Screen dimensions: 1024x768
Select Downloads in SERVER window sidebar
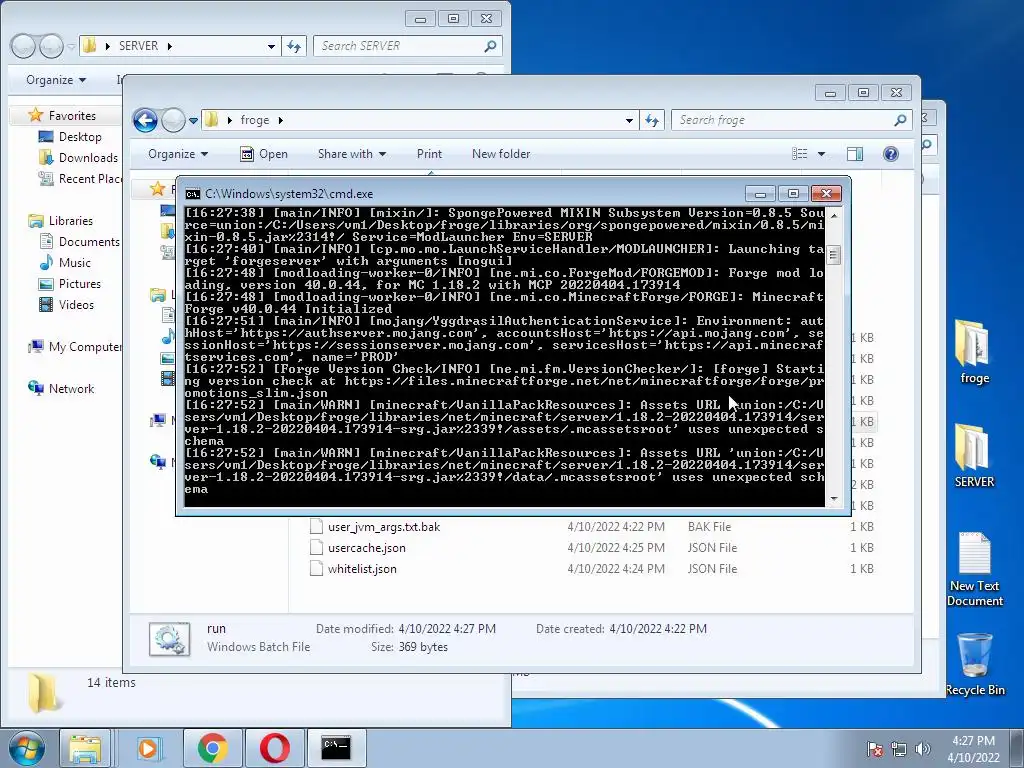(88, 157)
